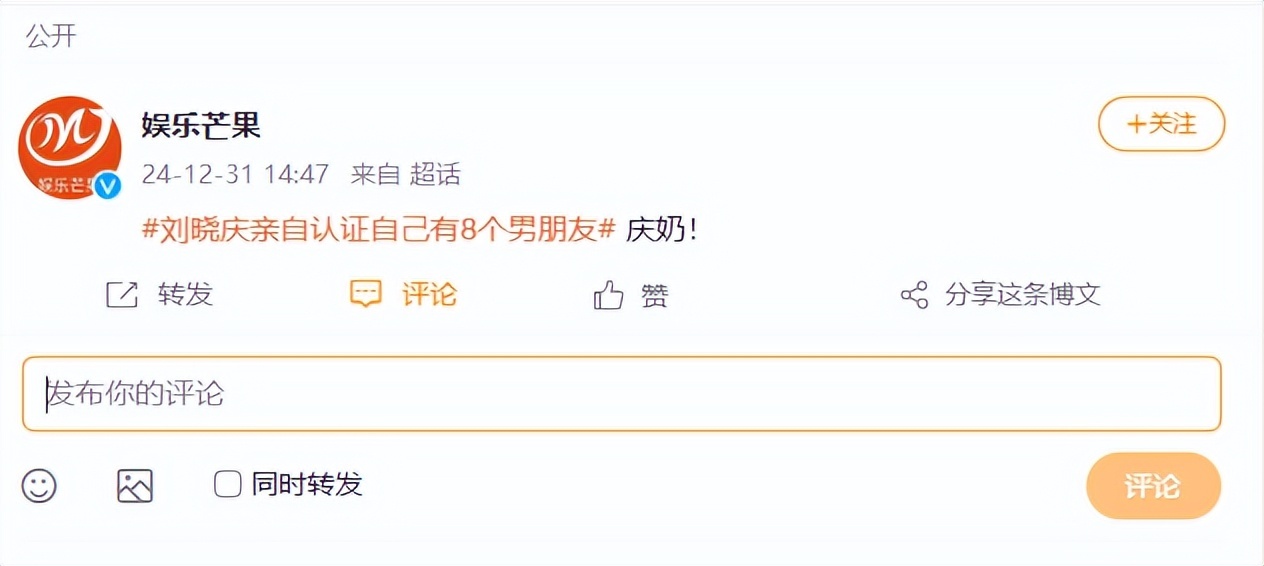Click the thumbs-up like icon

[x=608, y=295]
